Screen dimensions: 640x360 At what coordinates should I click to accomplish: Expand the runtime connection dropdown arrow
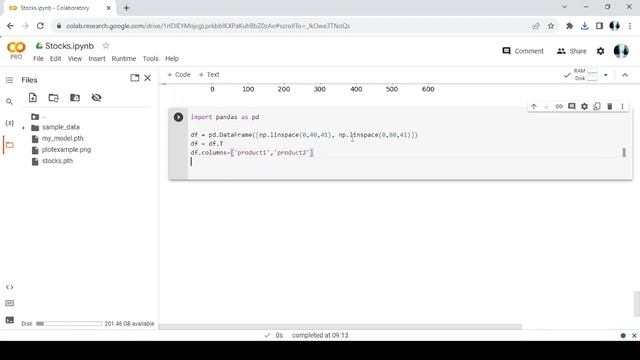click(x=606, y=75)
